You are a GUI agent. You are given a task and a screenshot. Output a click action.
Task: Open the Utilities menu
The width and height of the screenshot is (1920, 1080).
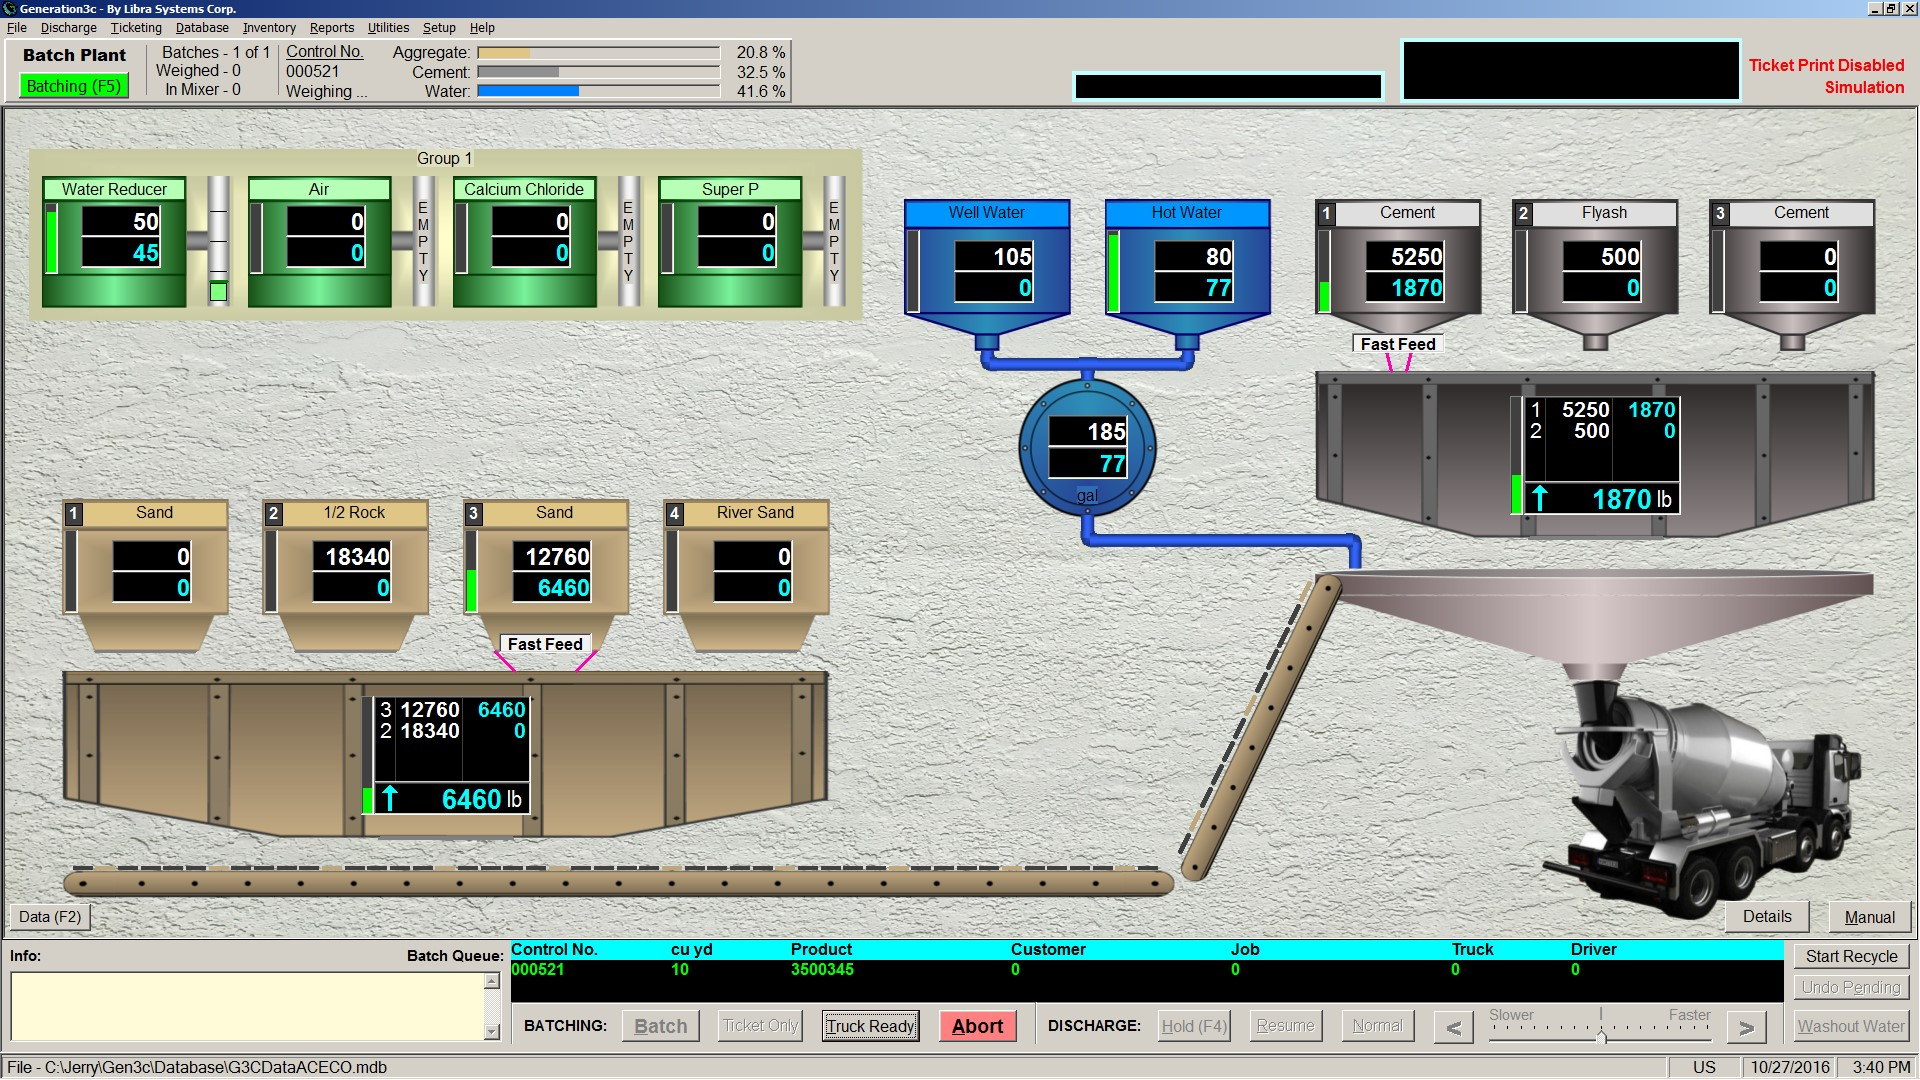click(388, 28)
